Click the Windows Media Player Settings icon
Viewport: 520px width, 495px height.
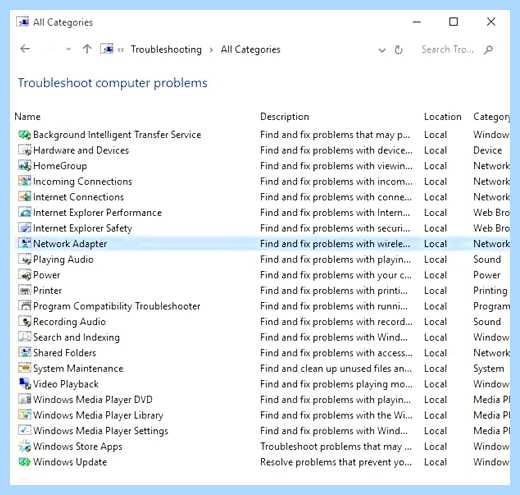tap(24, 431)
